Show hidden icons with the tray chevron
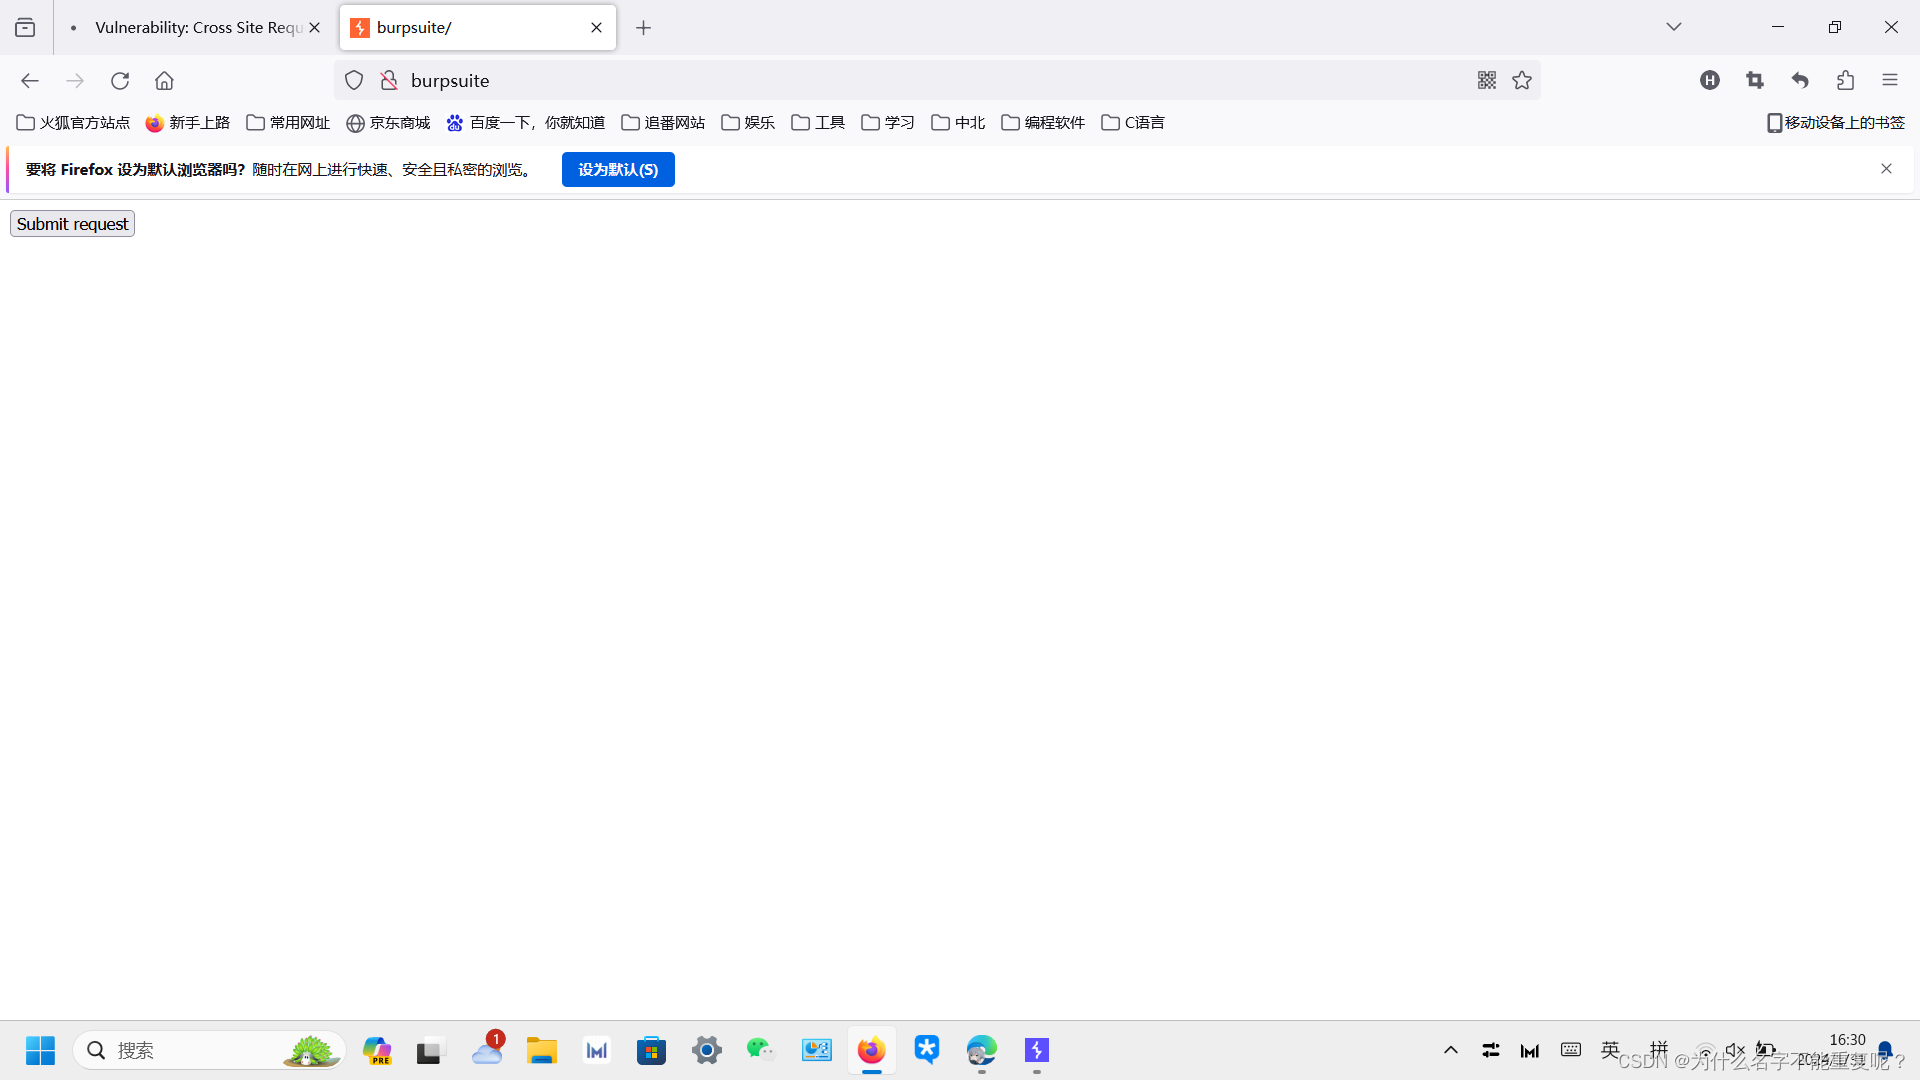 [x=1451, y=1050]
